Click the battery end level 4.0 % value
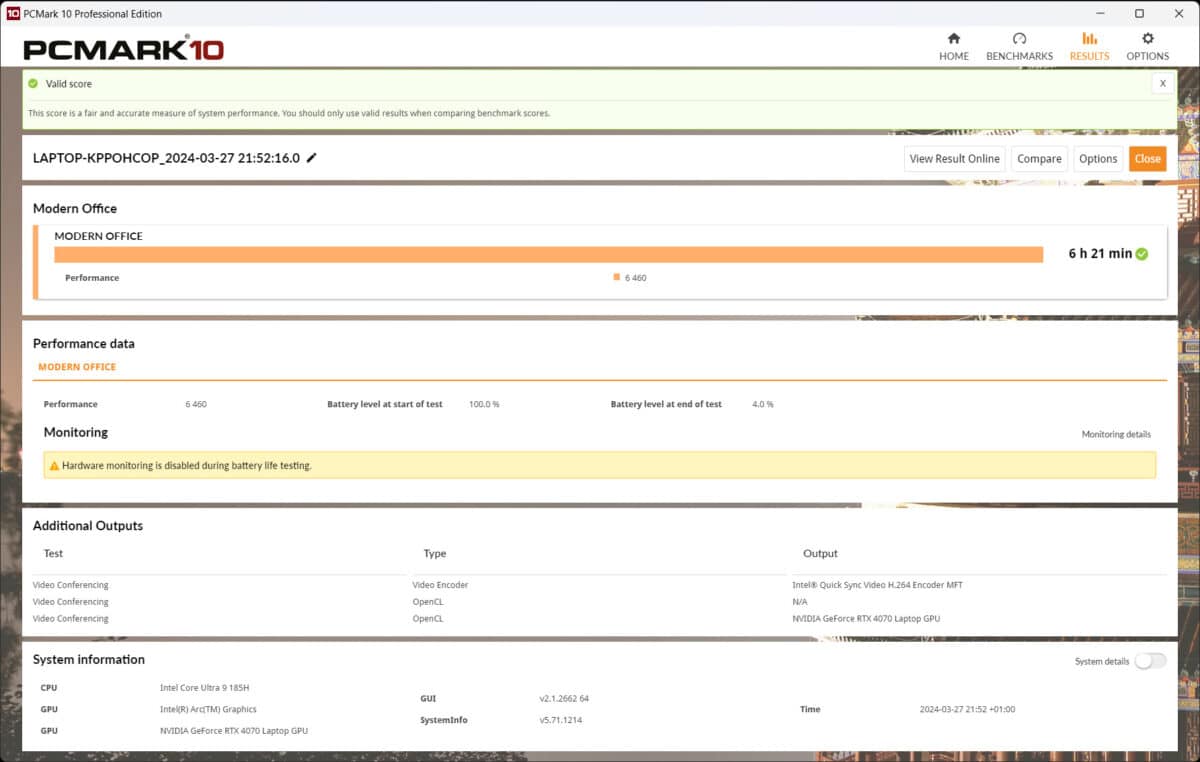The height and width of the screenshot is (762, 1200). coord(763,404)
